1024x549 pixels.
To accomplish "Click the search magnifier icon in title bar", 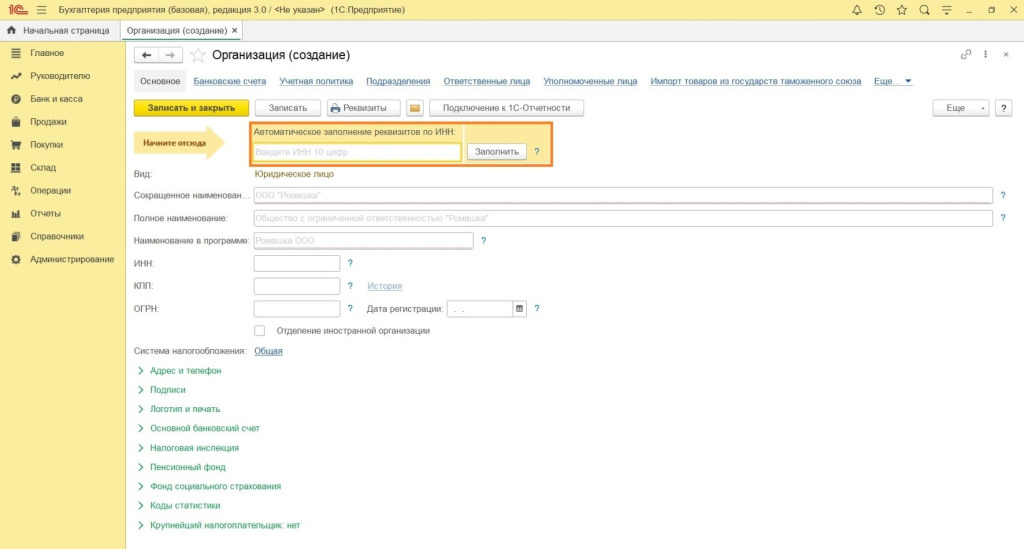I will pyautogui.click(x=924, y=10).
